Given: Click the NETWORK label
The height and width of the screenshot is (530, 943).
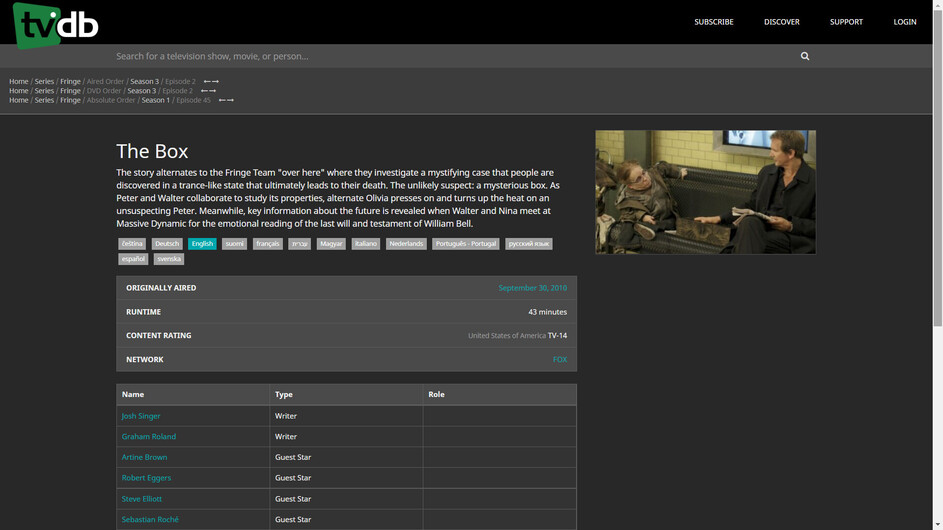Looking at the screenshot, I should 144,360.
